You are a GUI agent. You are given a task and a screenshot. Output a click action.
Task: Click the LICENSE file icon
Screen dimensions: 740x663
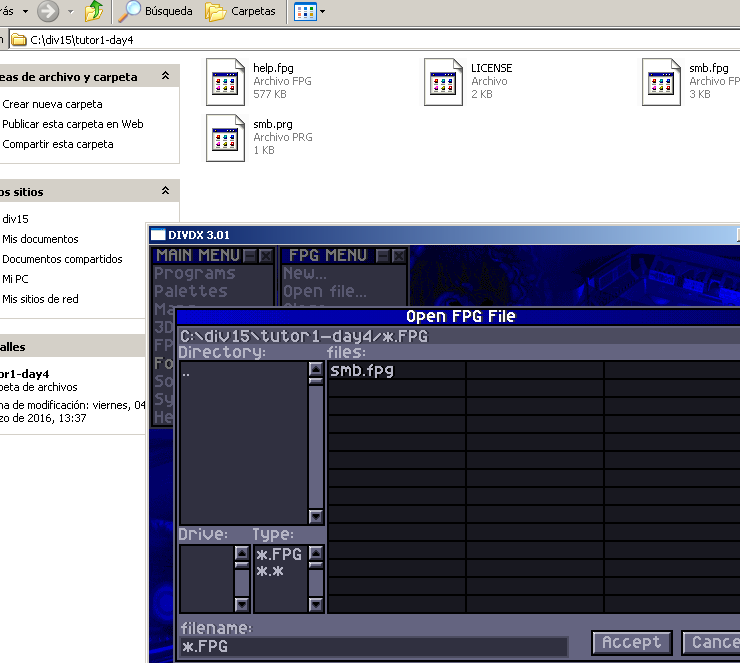click(x=443, y=82)
